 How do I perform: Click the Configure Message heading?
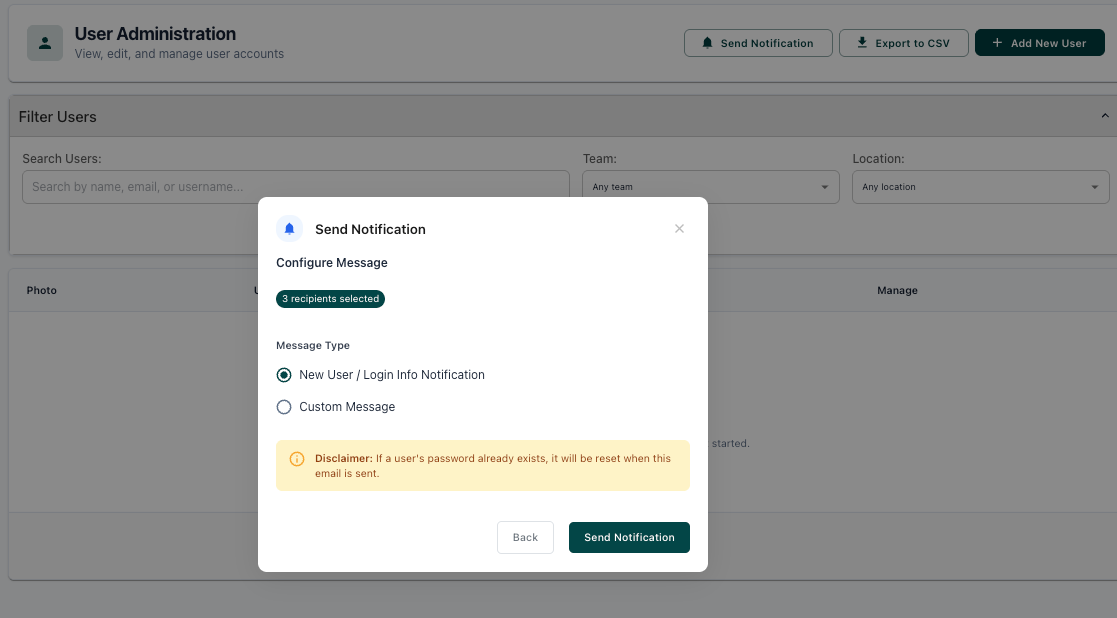click(332, 263)
